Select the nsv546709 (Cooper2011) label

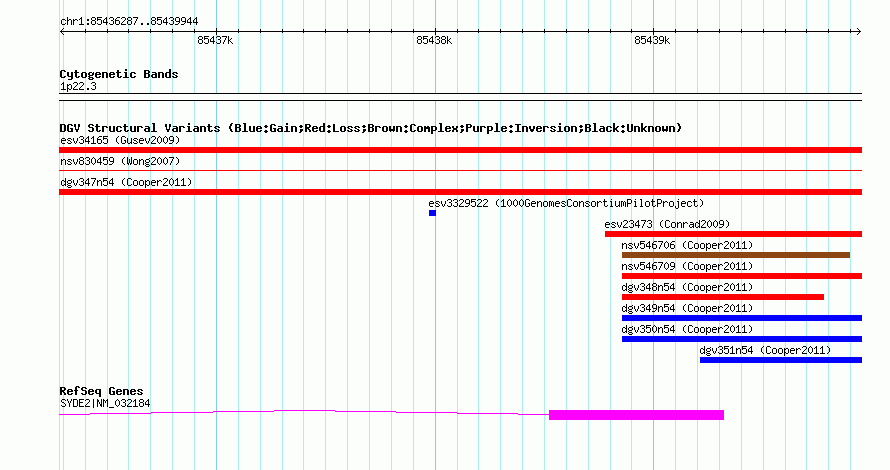[x=687, y=266]
